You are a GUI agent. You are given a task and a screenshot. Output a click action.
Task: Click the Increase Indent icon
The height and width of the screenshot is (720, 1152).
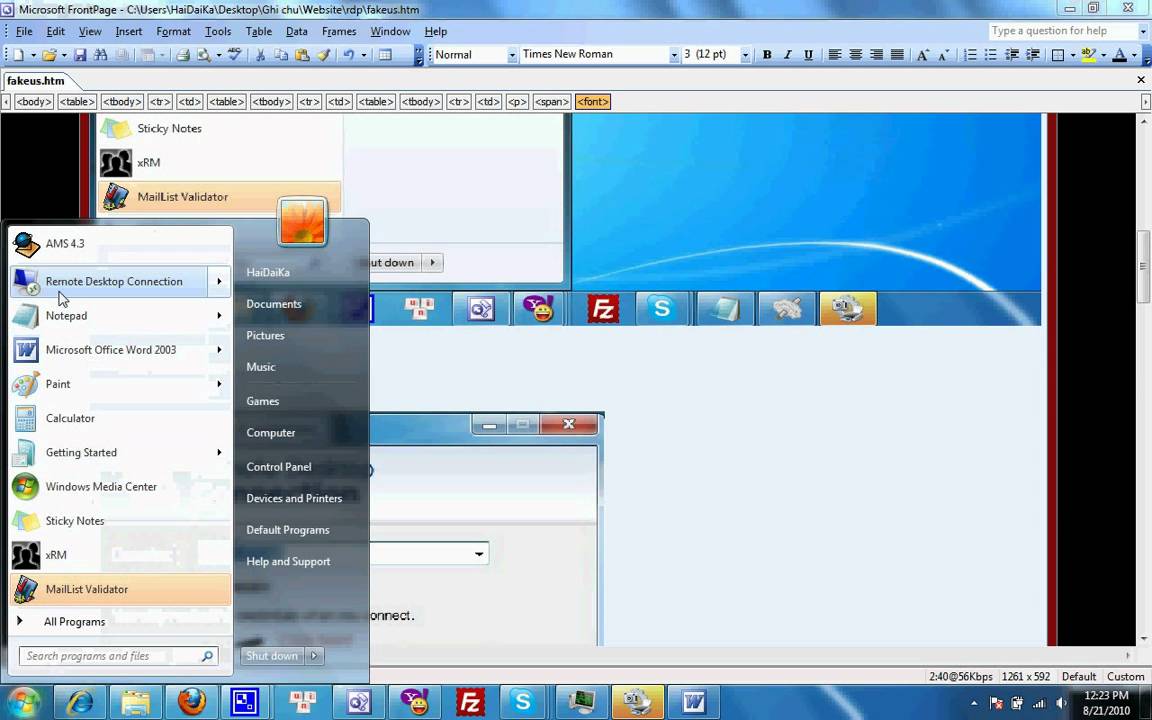click(1033, 55)
